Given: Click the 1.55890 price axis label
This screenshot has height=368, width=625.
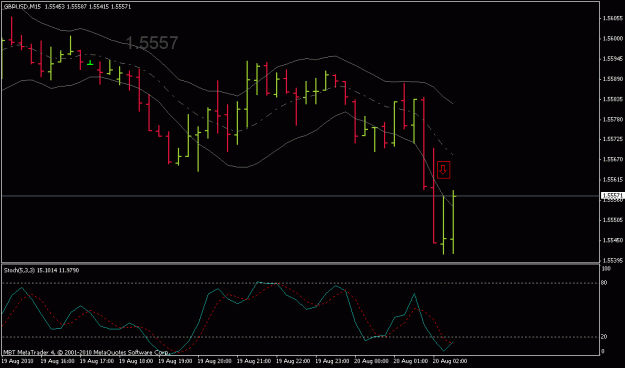Looking at the screenshot, I should (613, 79).
